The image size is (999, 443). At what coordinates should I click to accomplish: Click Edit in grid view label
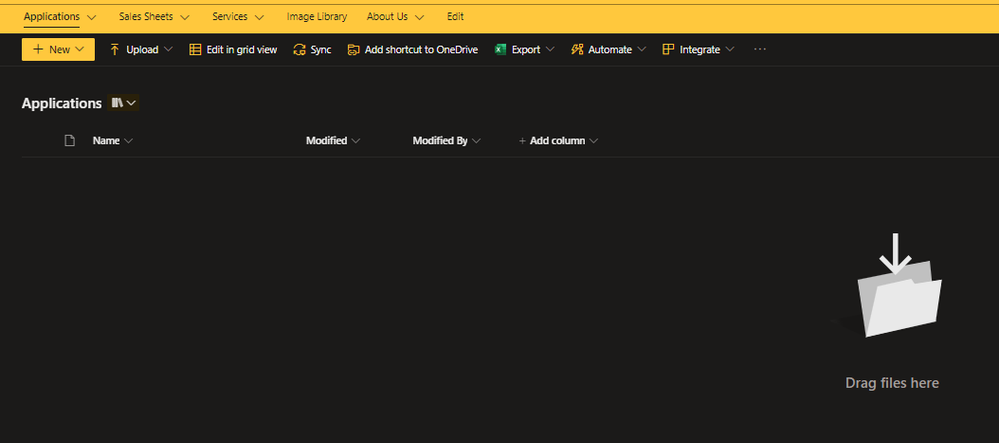coord(241,49)
